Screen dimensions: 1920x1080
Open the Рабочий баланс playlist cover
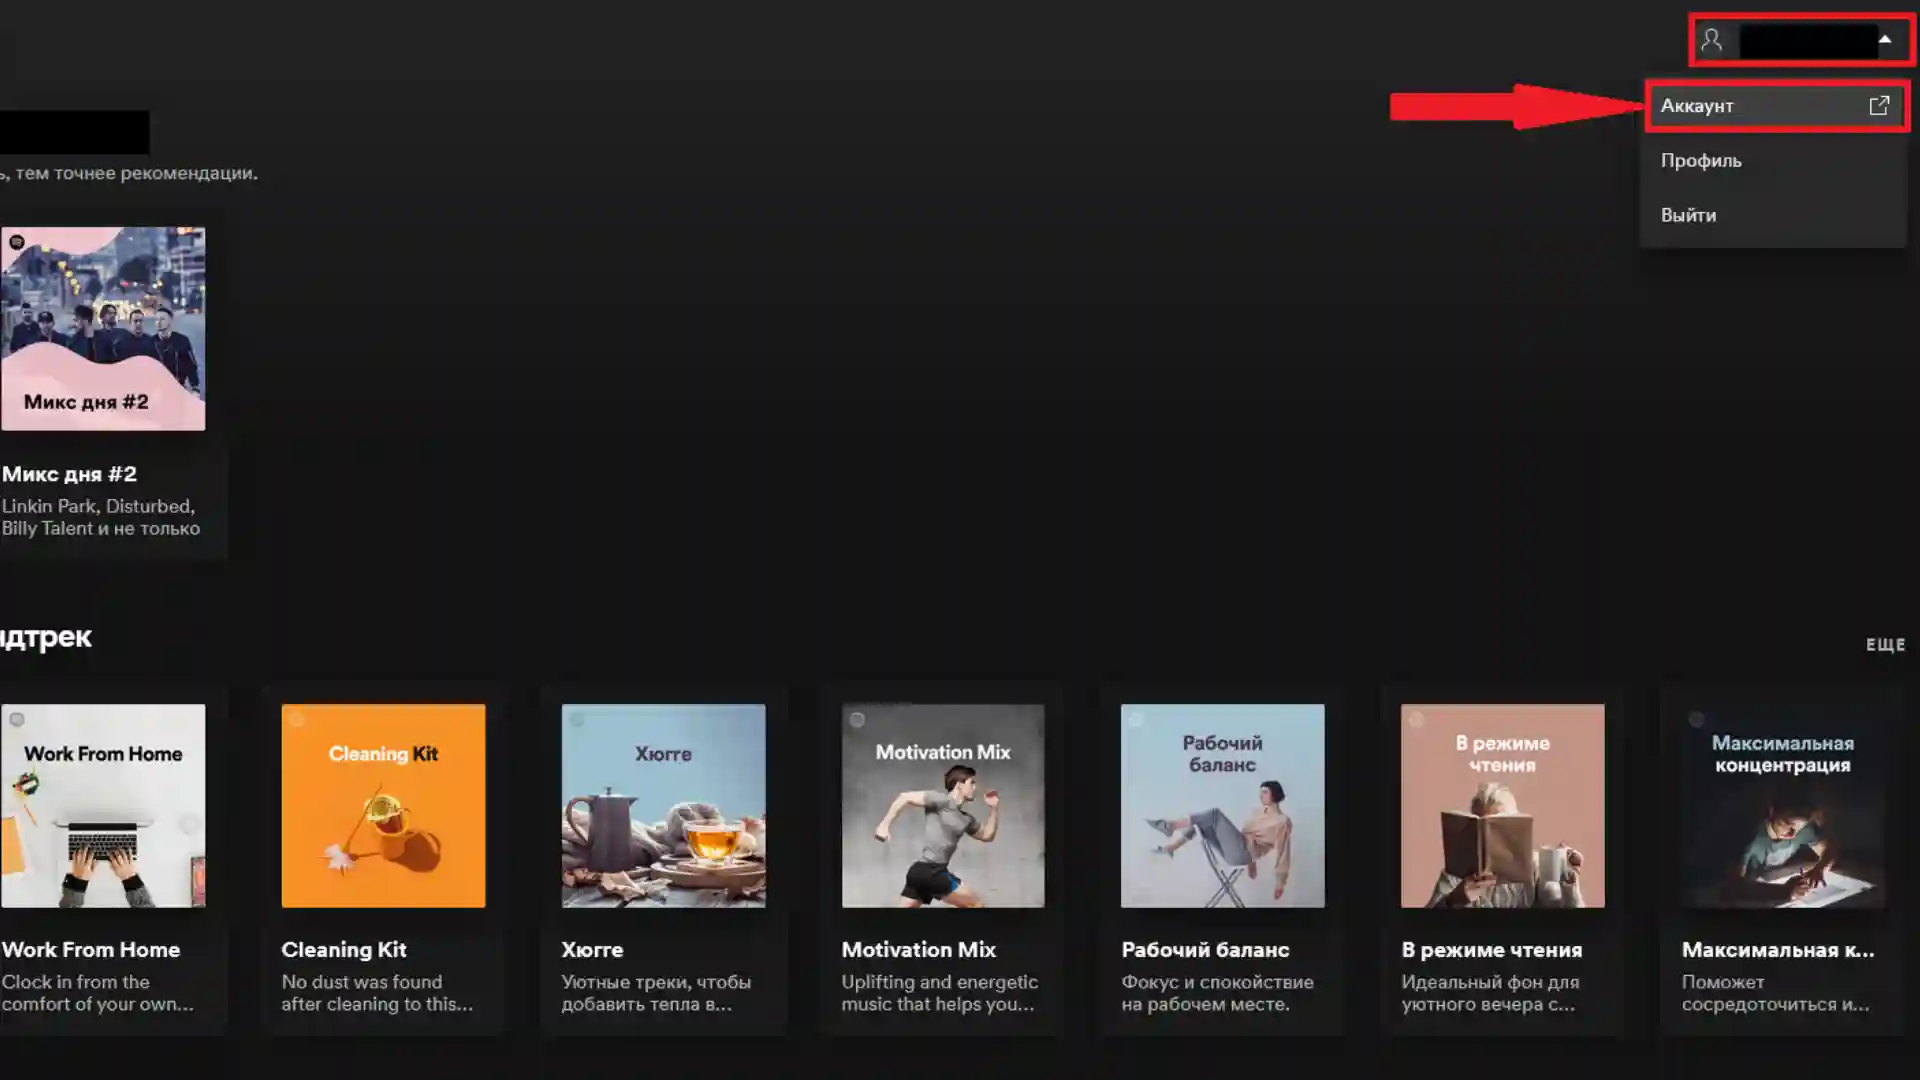point(1222,806)
